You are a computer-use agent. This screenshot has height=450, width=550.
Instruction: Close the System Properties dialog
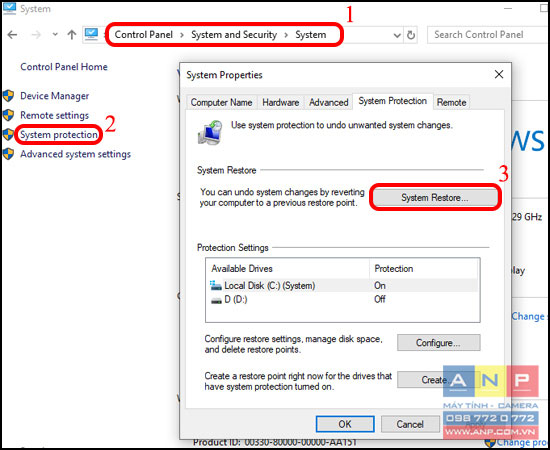point(499,74)
